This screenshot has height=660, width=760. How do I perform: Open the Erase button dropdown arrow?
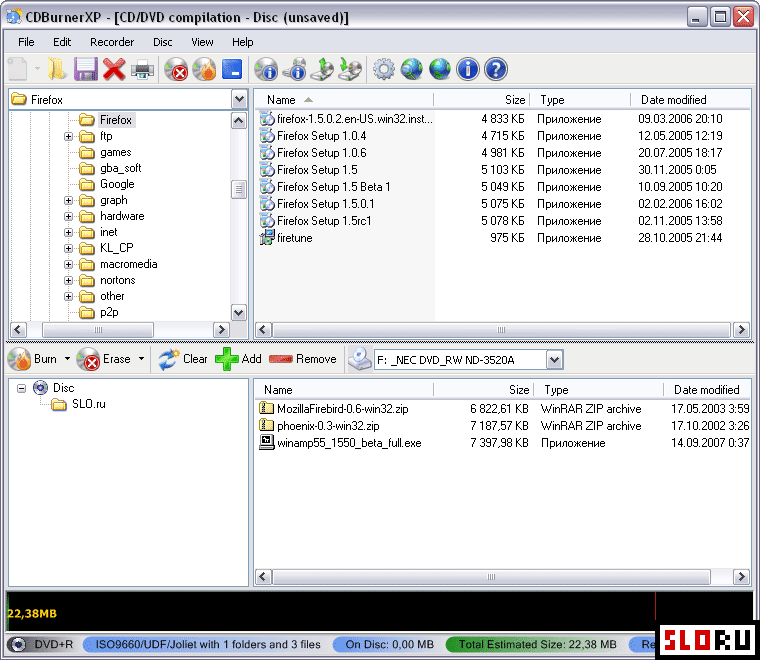(x=142, y=359)
